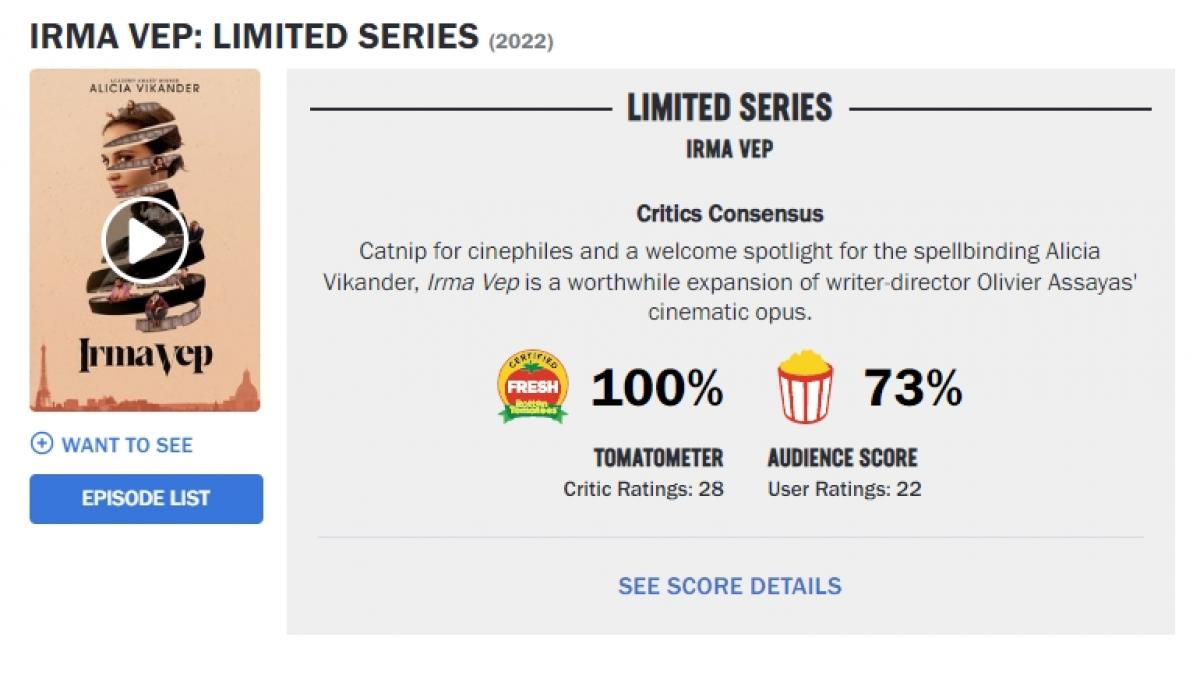Click the Certified Fresh tomato badge
This screenshot has height=680, width=1200.
(x=533, y=386)
